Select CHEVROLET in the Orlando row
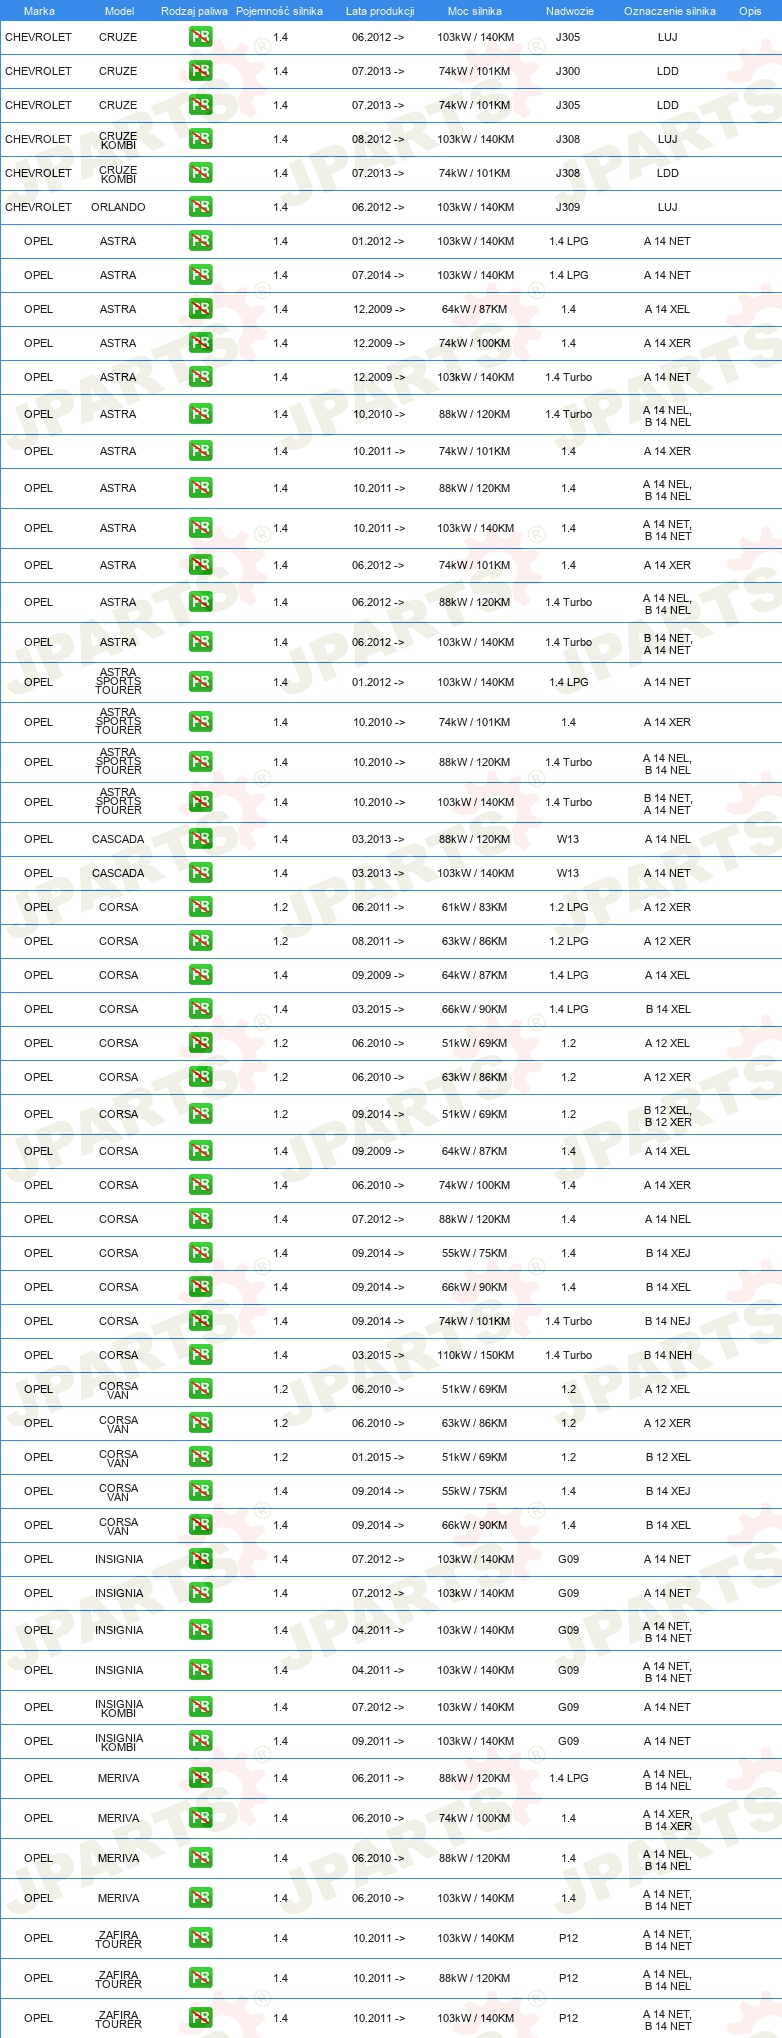This screenshot has height=2038, width=782. 38,207
